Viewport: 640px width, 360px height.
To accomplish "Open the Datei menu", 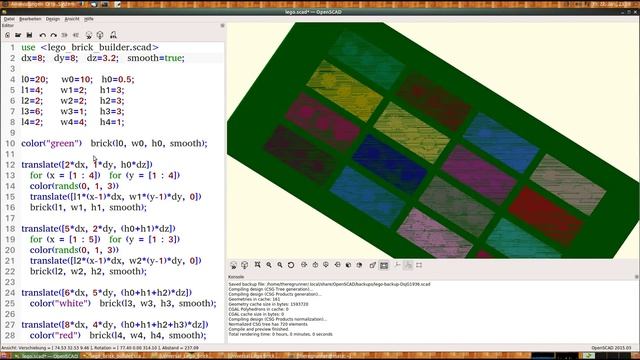I will pos(9,19).
